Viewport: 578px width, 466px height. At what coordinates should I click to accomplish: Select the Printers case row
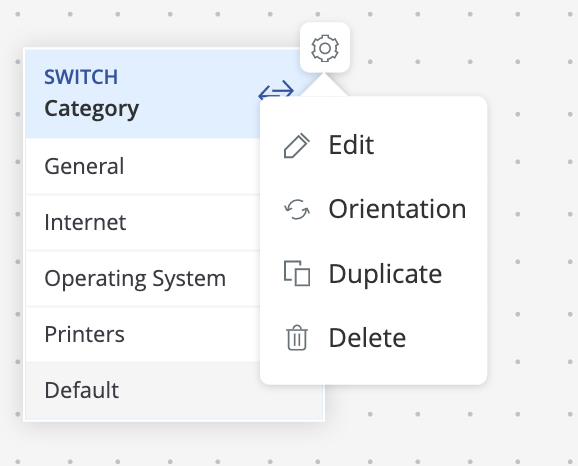143,334
